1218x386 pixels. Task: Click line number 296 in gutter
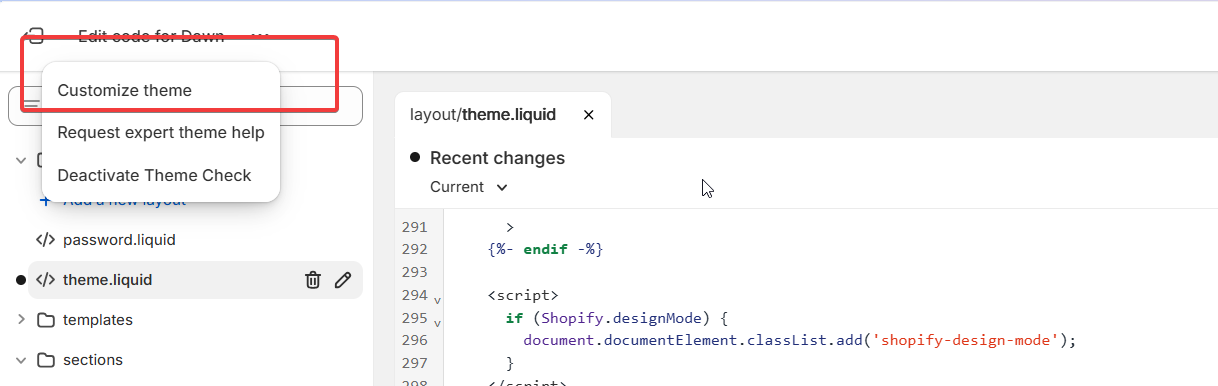[414, 340]
